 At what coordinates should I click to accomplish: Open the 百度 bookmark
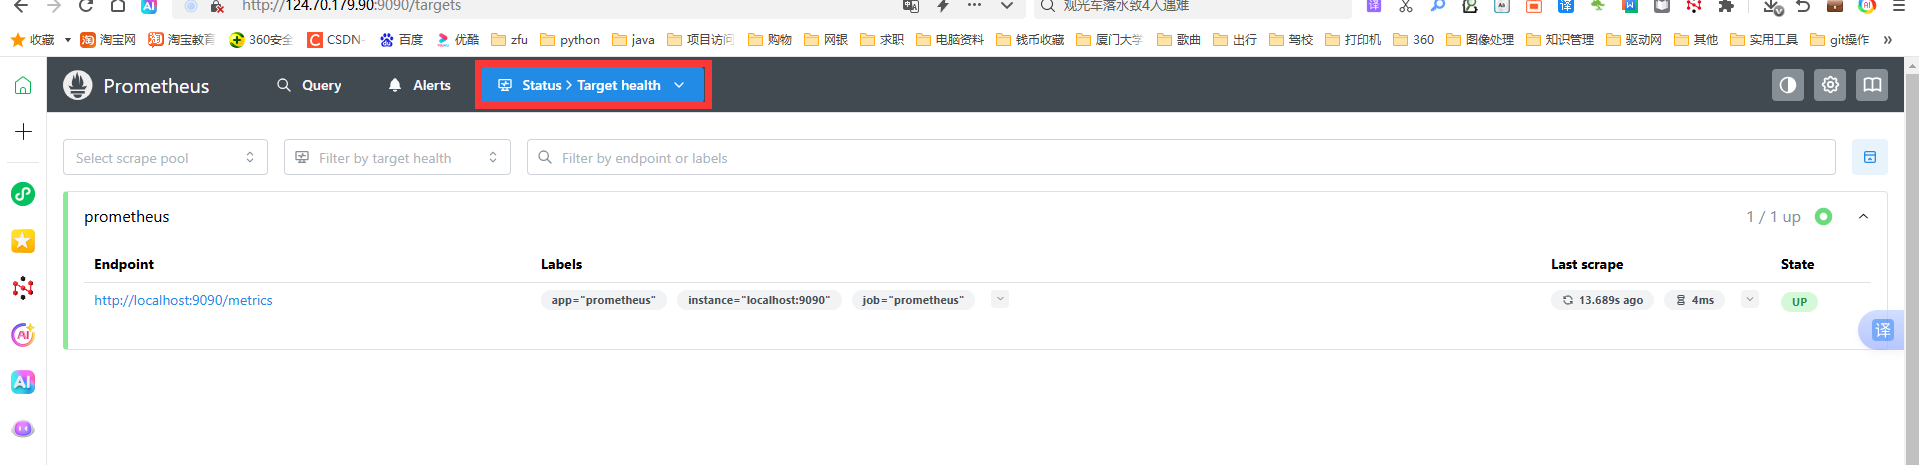click(x=401, y=40)
